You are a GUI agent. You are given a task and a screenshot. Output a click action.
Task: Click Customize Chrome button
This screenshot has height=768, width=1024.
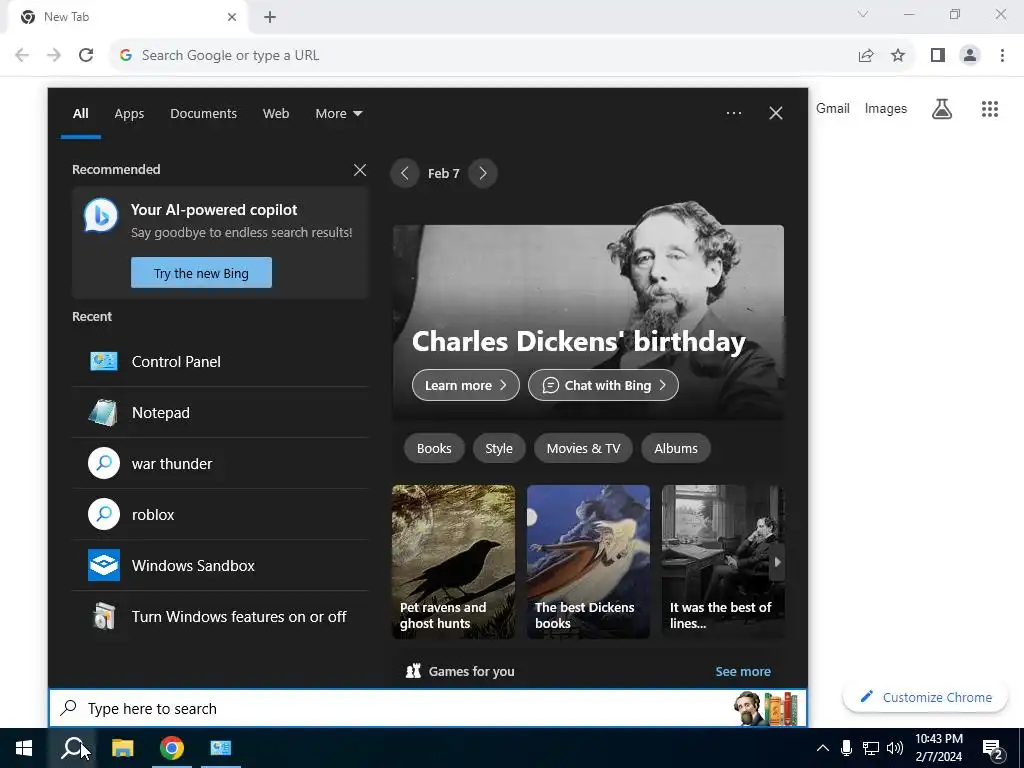tap(925, 697)
